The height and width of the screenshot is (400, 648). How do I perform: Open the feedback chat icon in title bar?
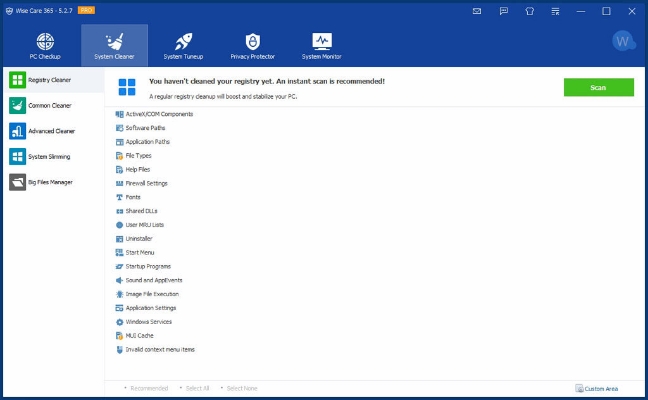click(x=503, y=11)
